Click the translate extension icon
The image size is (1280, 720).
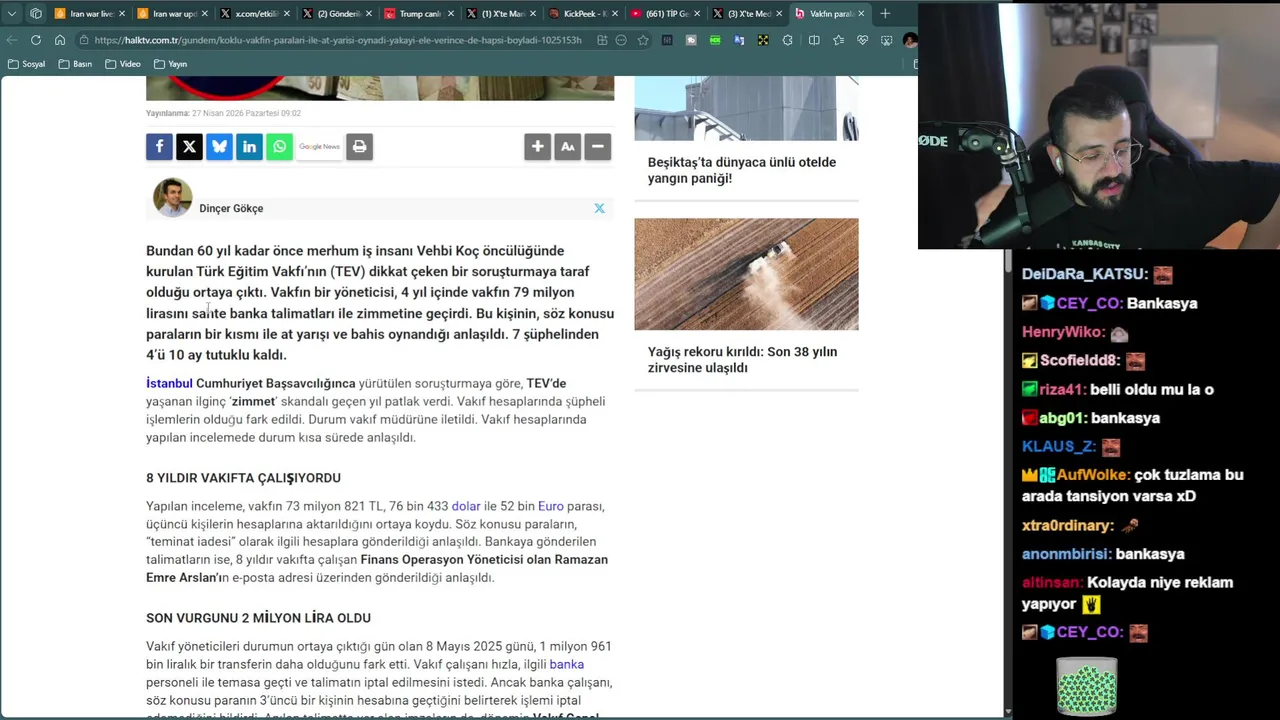tap(739, 40)
